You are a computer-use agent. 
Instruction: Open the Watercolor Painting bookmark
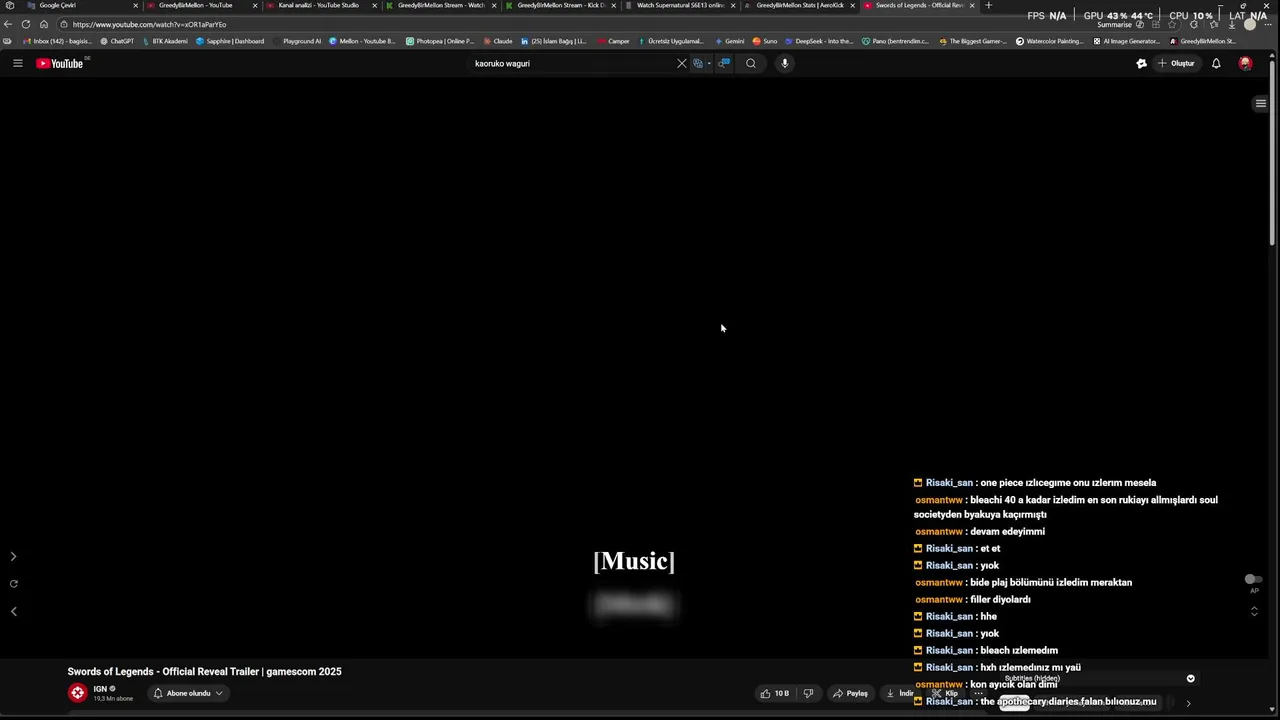point(1050,41)
